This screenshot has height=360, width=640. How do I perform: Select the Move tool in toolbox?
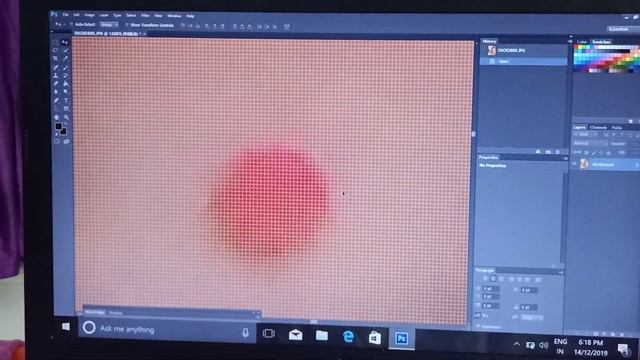tap(65, 42)
